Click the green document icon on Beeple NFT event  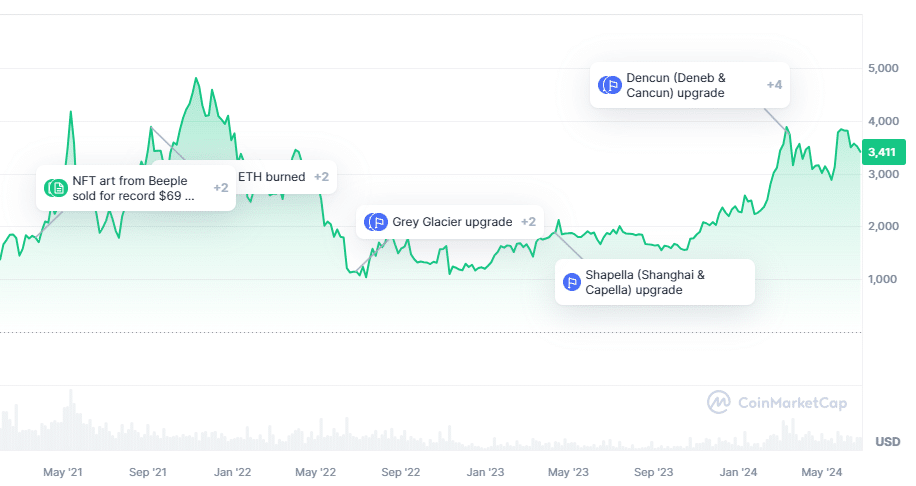pos(59,187)
